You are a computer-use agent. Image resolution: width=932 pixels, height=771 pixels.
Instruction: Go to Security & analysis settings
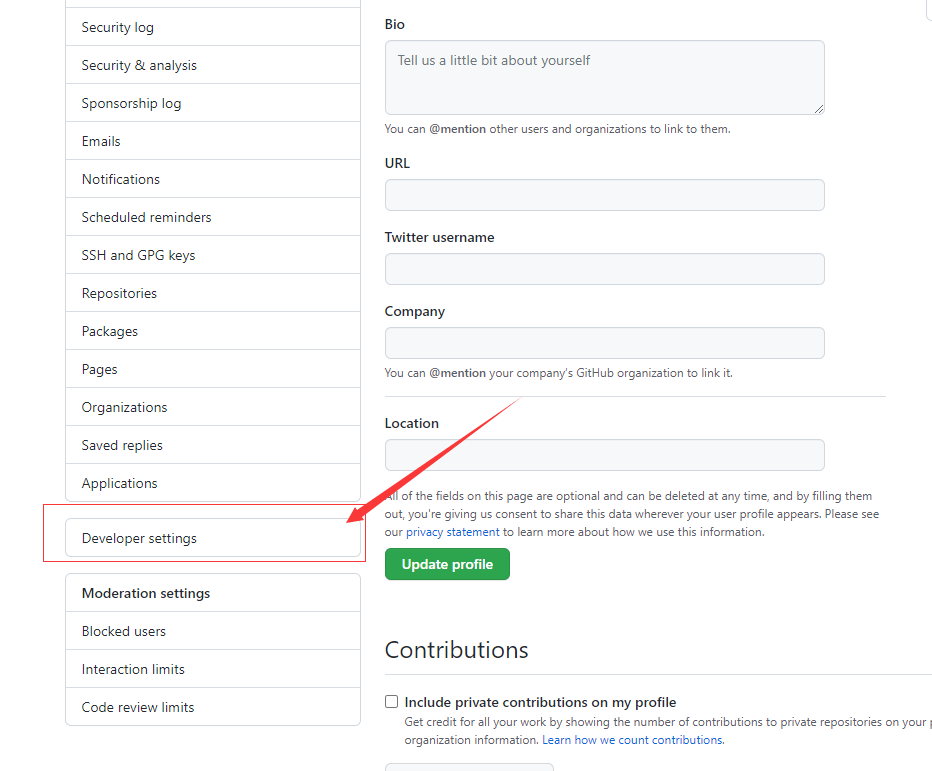[x=139, y=65]
